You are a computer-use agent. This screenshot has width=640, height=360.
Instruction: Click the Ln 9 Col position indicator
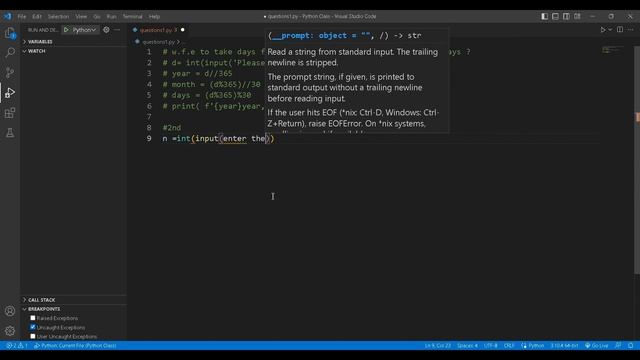(x=438, y=345)
